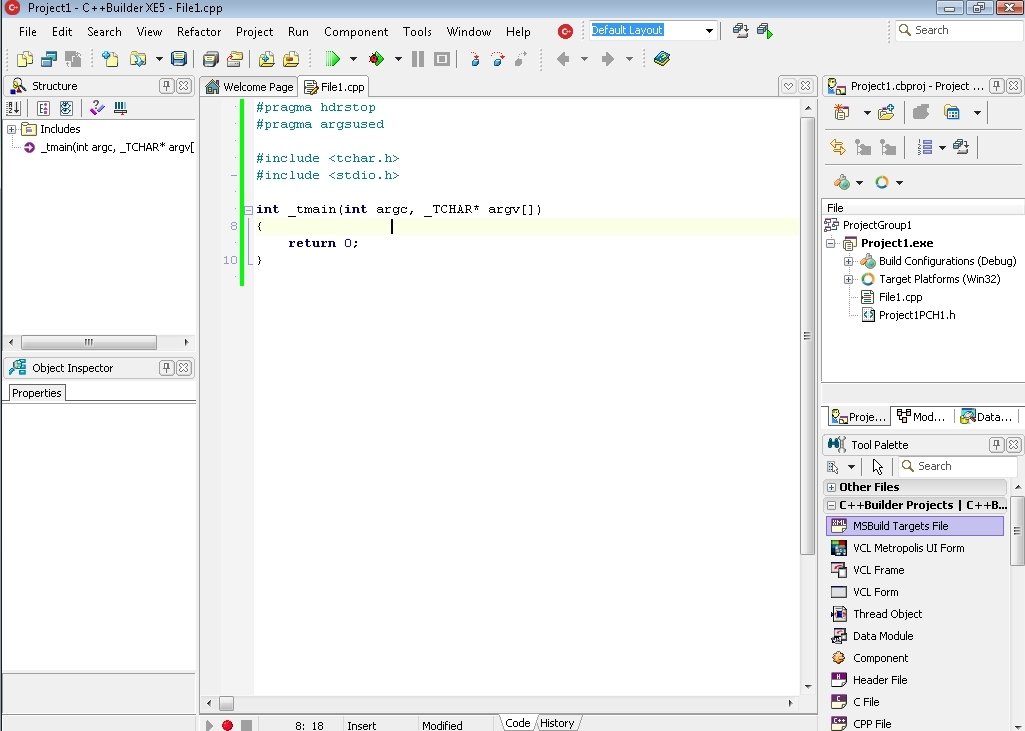Select Project1PCH1.h in Project Manager
The image size is (1025, 731).
click(916, 315)
